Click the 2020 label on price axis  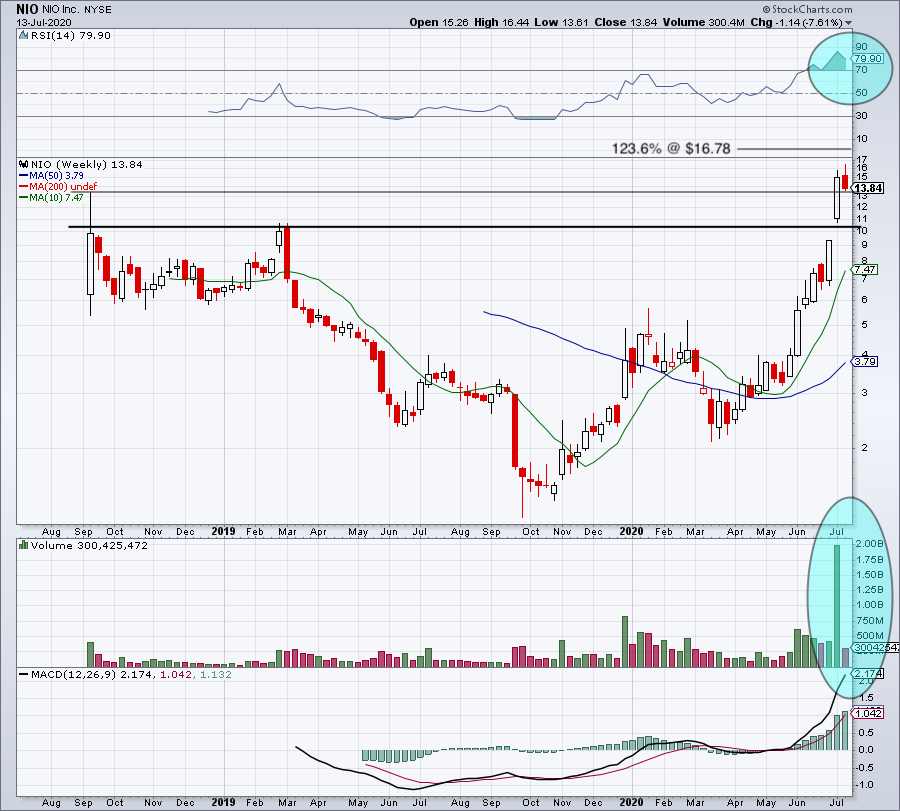pos(631,531)
